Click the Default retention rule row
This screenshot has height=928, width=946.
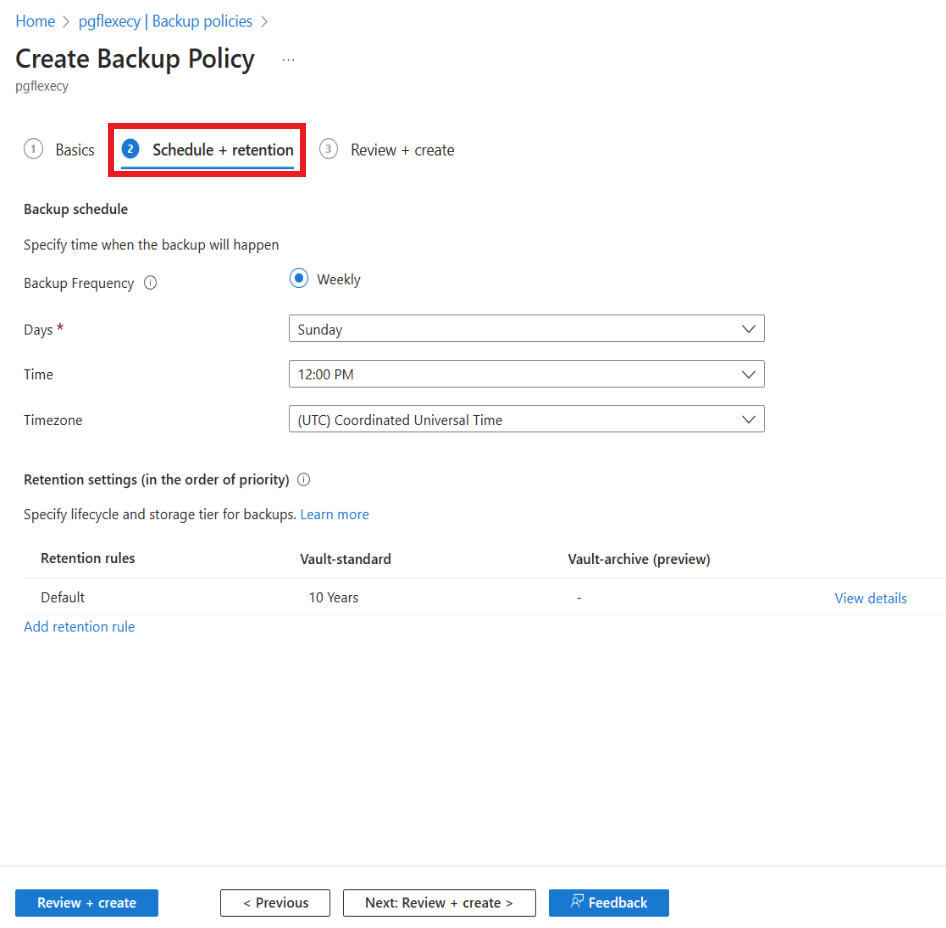click(484, 597)
